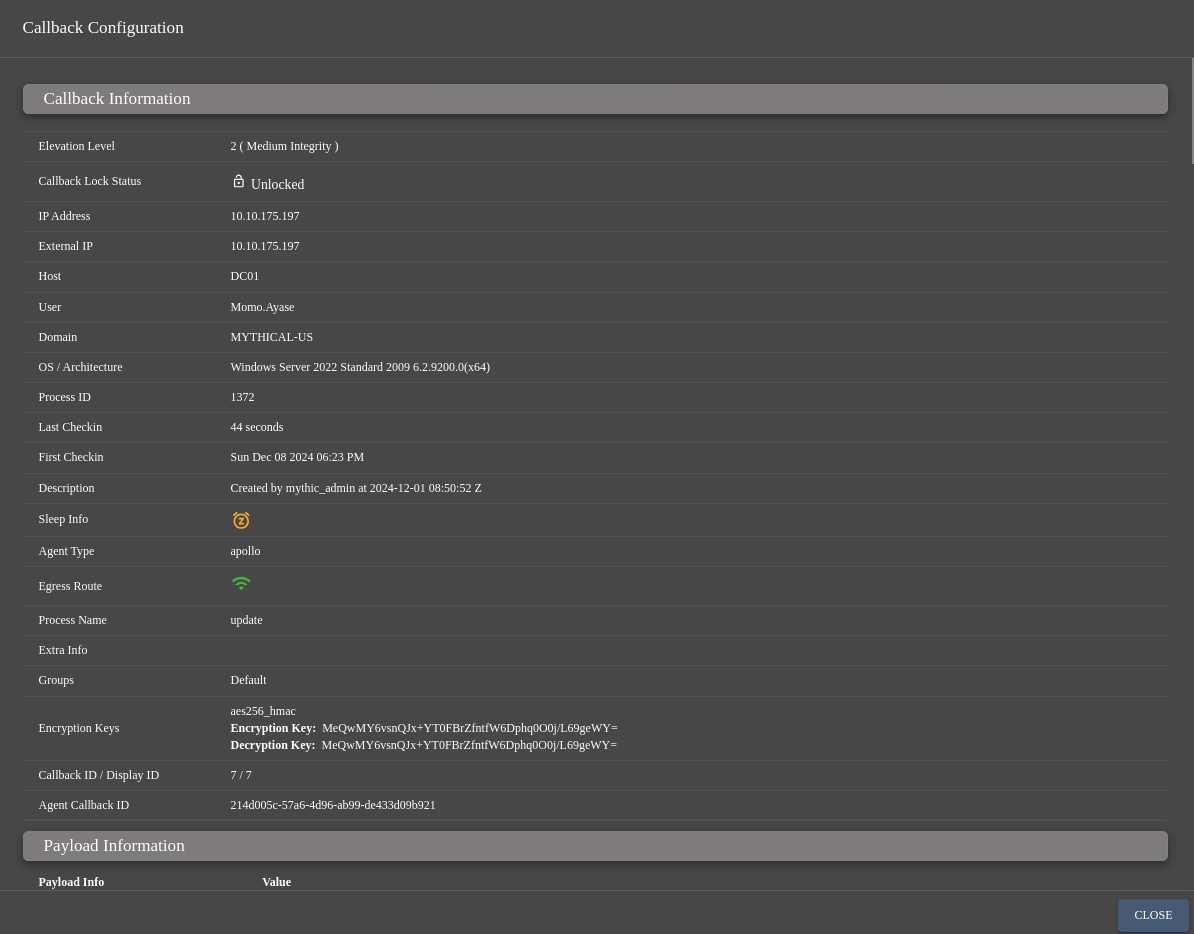Click the Callback ID value 7 / 7
The image size is (1194, 934).
coord(241,775)
